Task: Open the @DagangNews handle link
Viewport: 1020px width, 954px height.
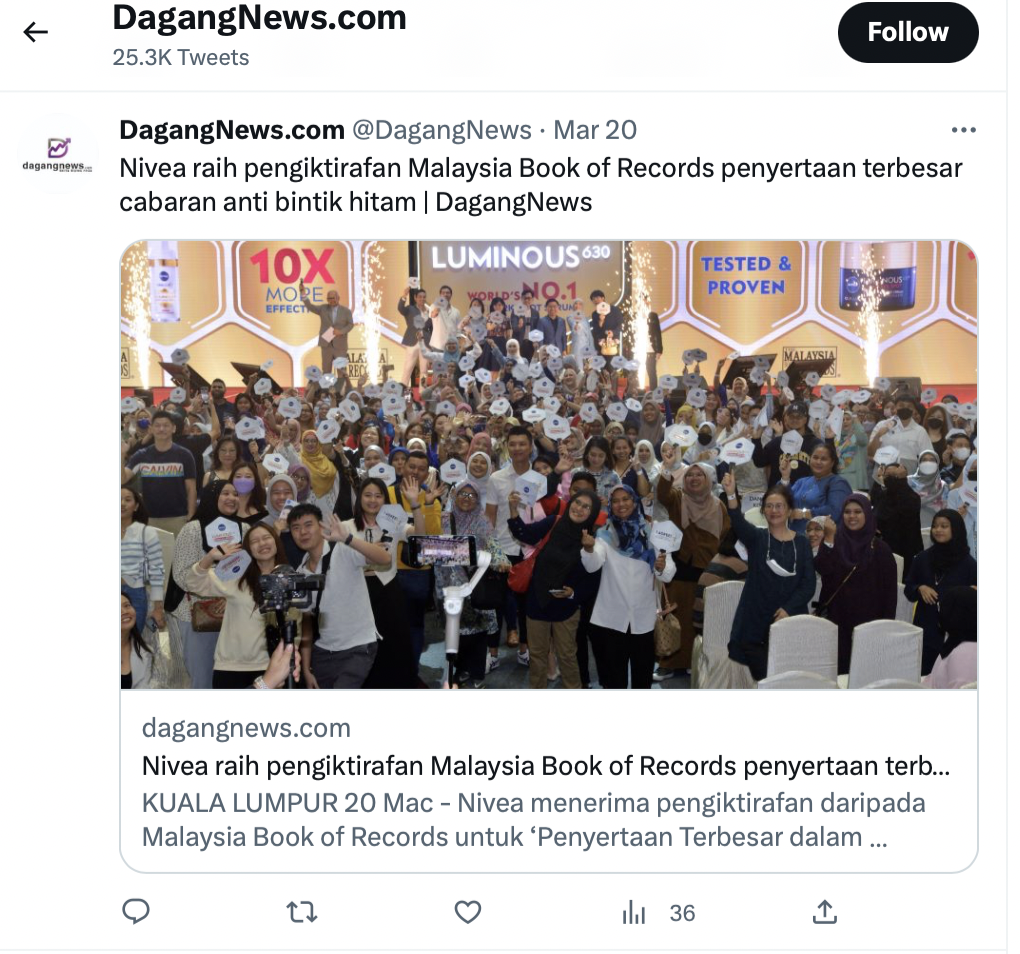Action: pyautogui.click(x=442, y=130)
